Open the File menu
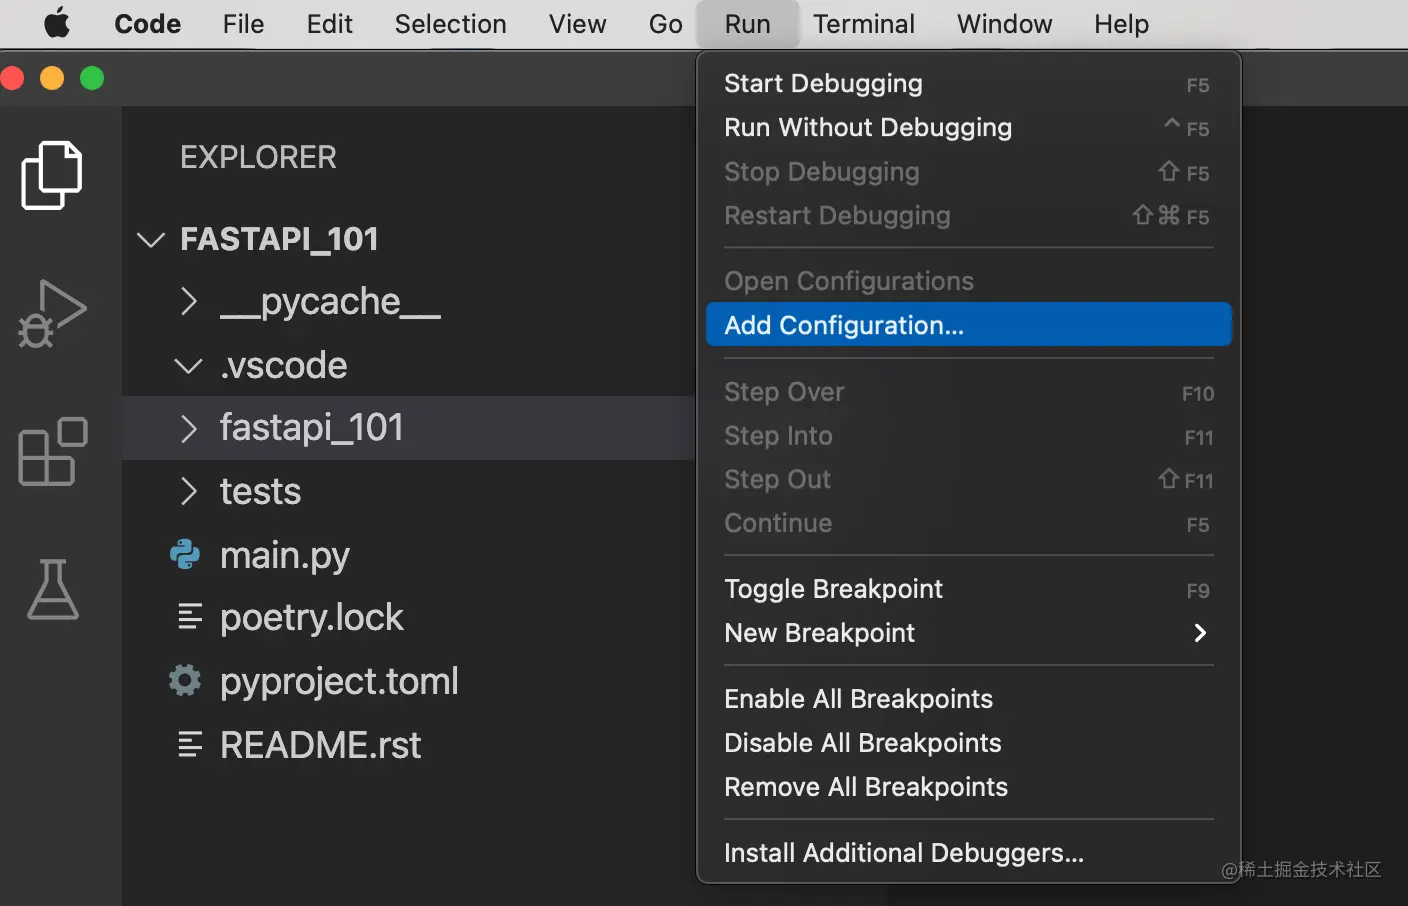This screenshot has width=1408, height=906. click(243, 24)
